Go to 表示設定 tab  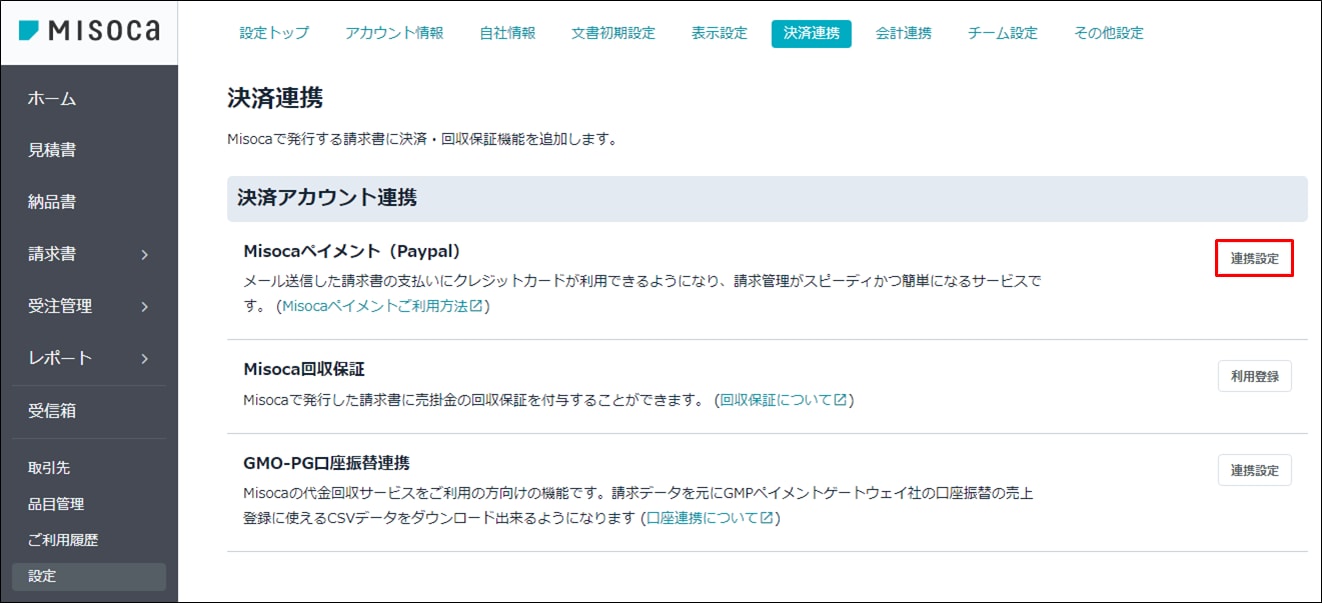tap(719, 33)
